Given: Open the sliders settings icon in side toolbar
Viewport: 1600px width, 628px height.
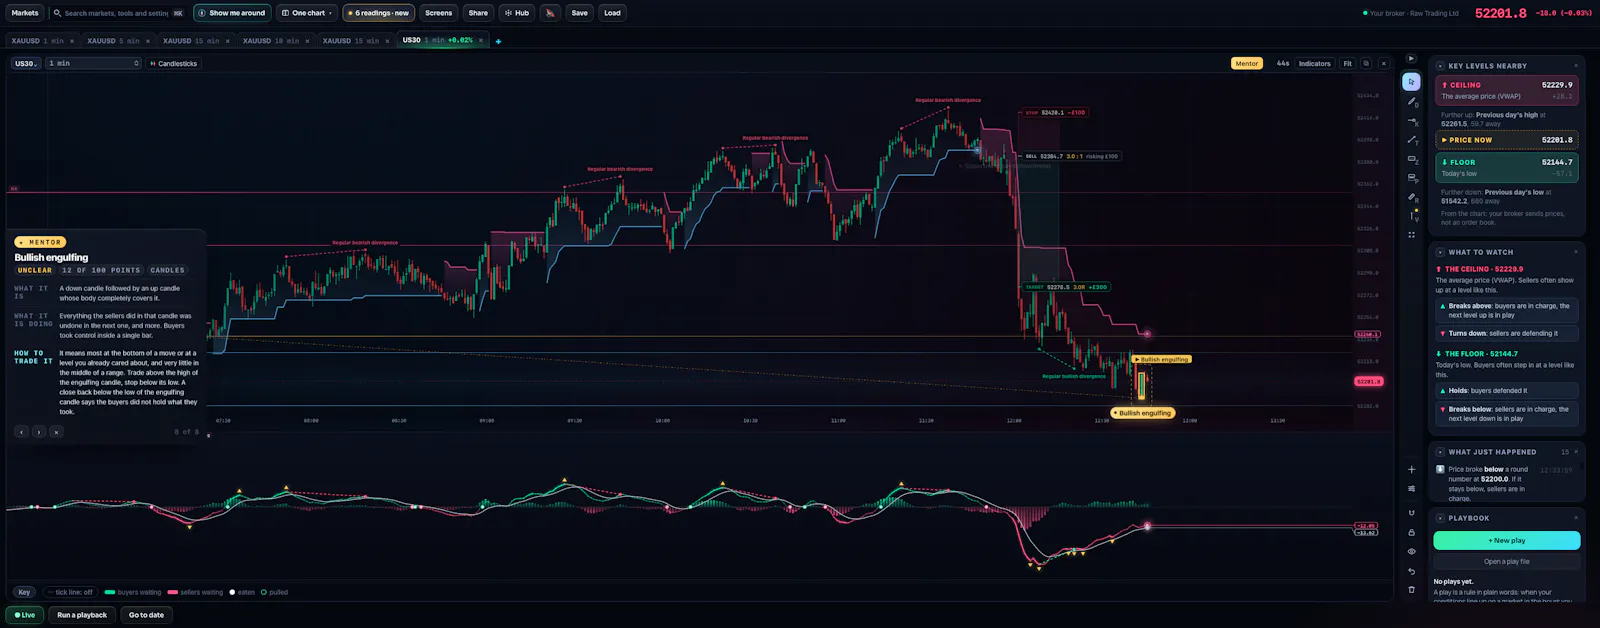Looking at the screenshot, I should click(x=1411, y=489).
